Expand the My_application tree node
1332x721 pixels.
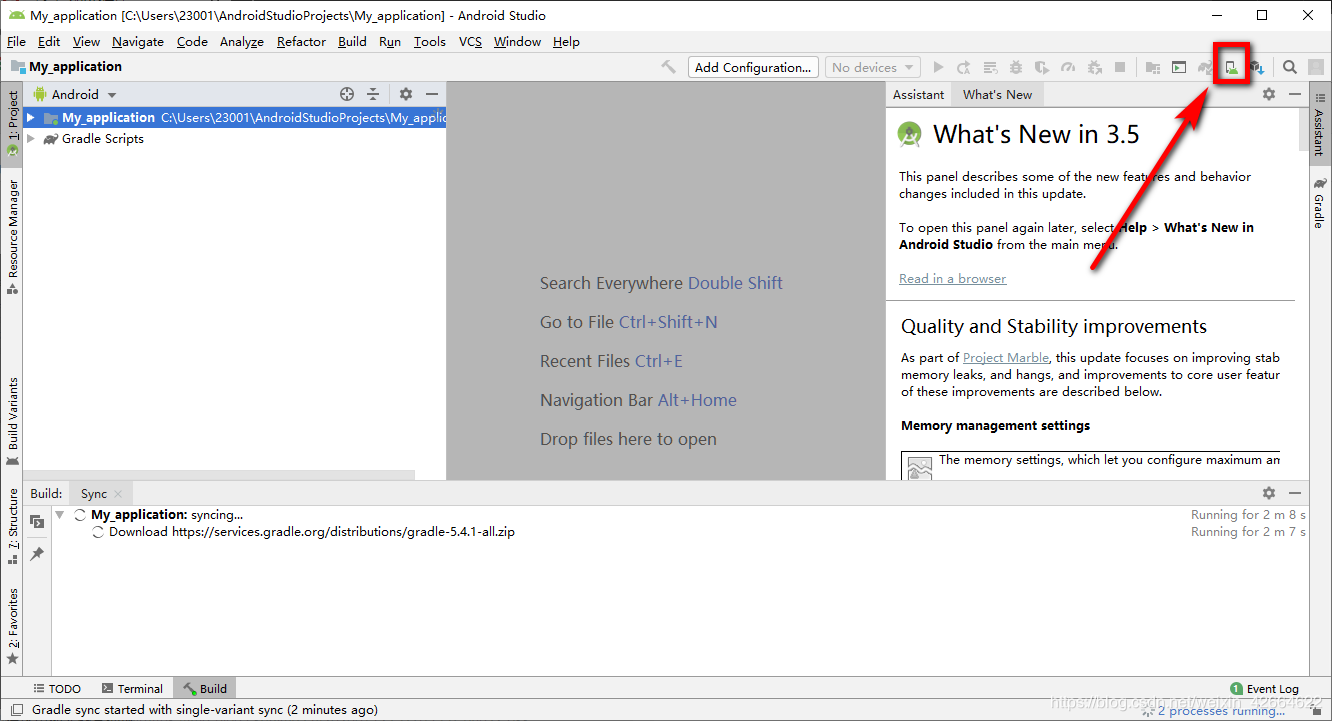31,117
